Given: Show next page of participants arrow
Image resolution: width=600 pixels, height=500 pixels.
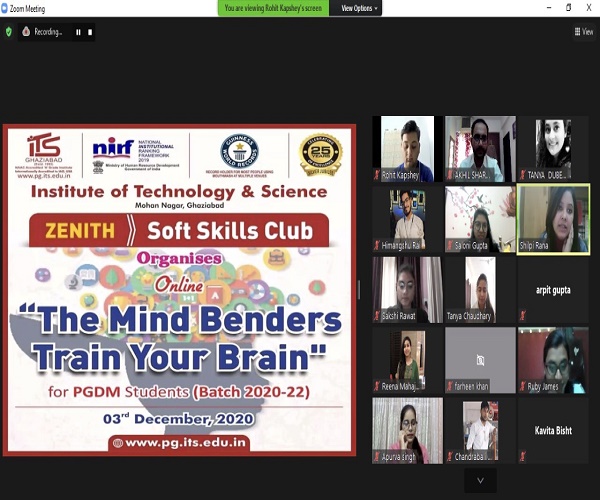Looking at the screenshot, I should tap(481, 480).
